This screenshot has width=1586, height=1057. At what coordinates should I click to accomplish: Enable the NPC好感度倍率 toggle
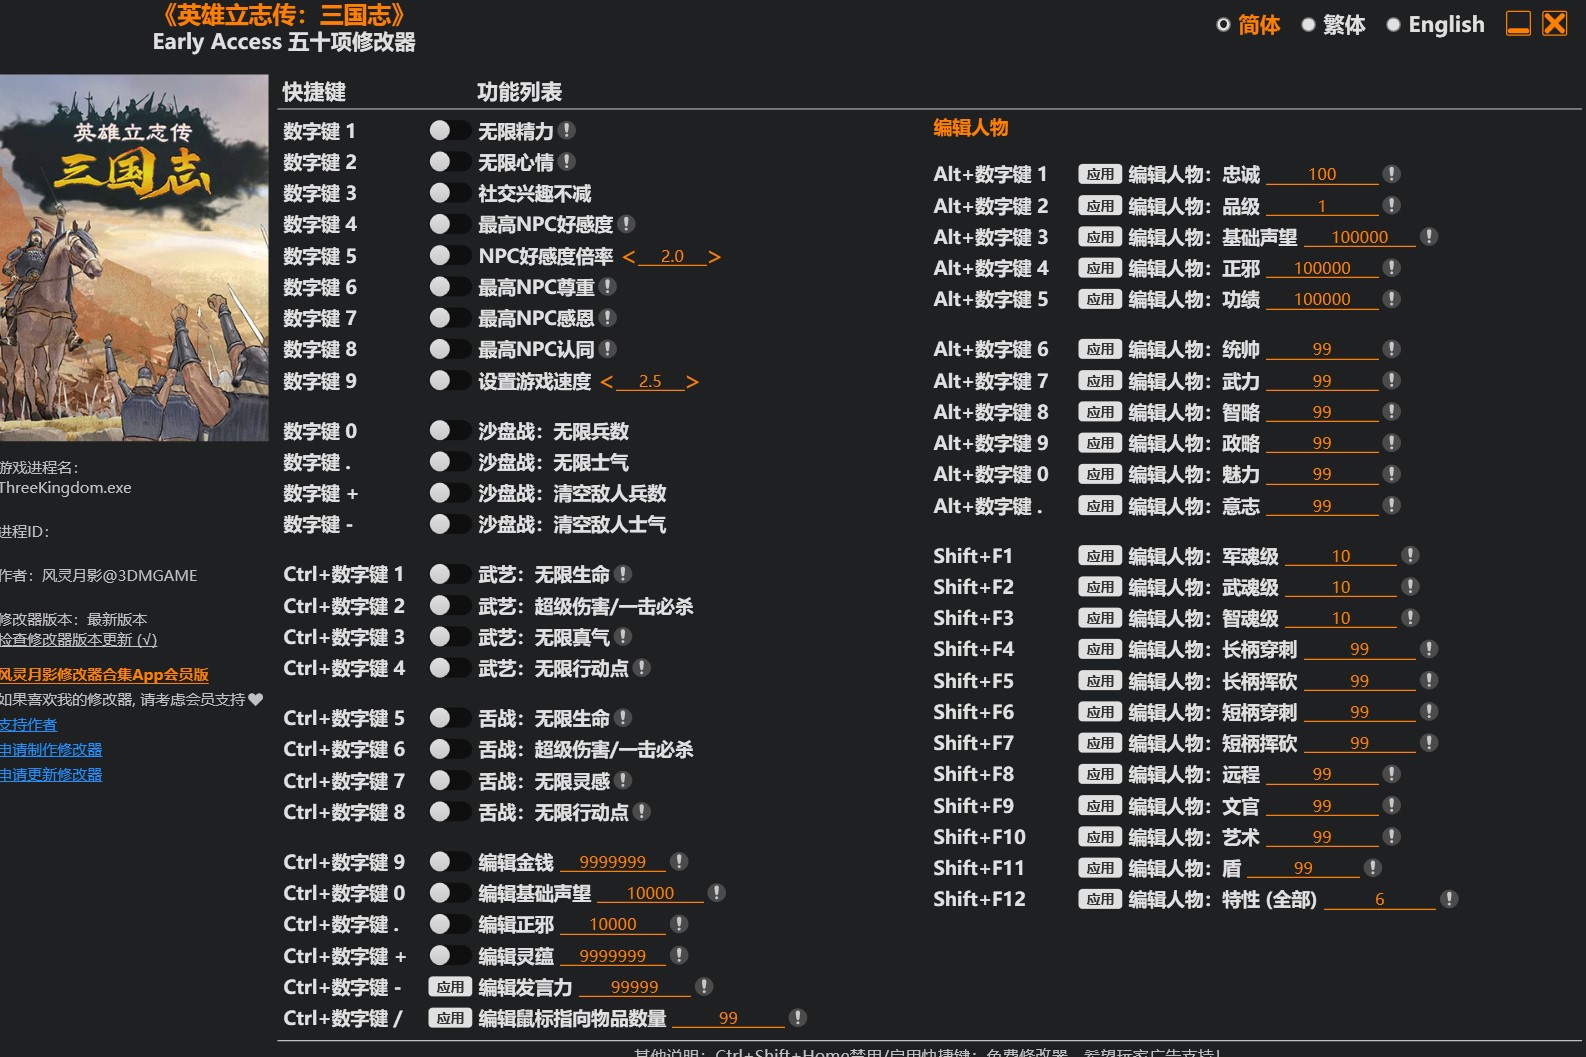pyautogui.click(x=449, y=255)
